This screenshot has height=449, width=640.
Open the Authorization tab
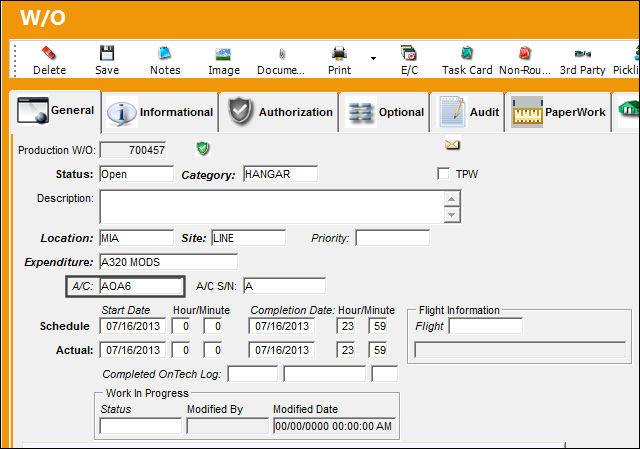click(280, 112)
